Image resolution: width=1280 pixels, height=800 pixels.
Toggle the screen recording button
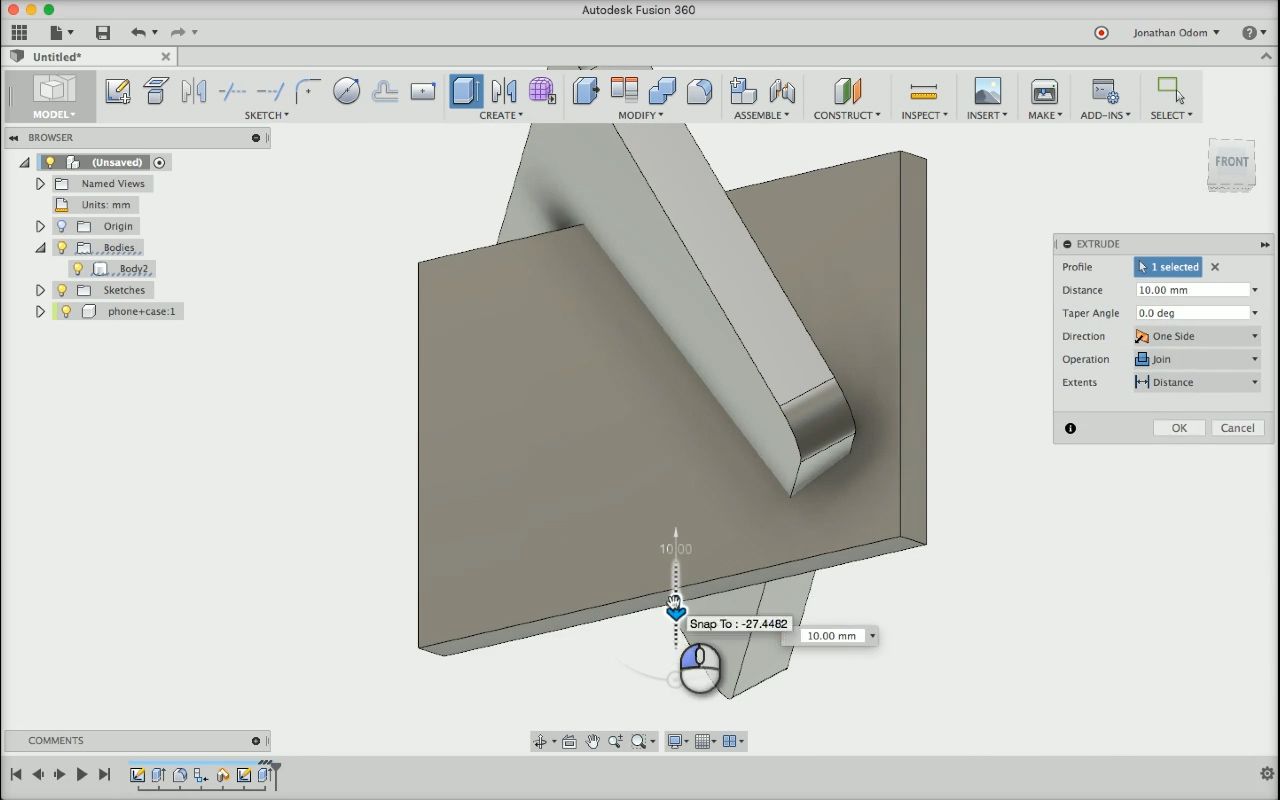tap(1101, 33)
